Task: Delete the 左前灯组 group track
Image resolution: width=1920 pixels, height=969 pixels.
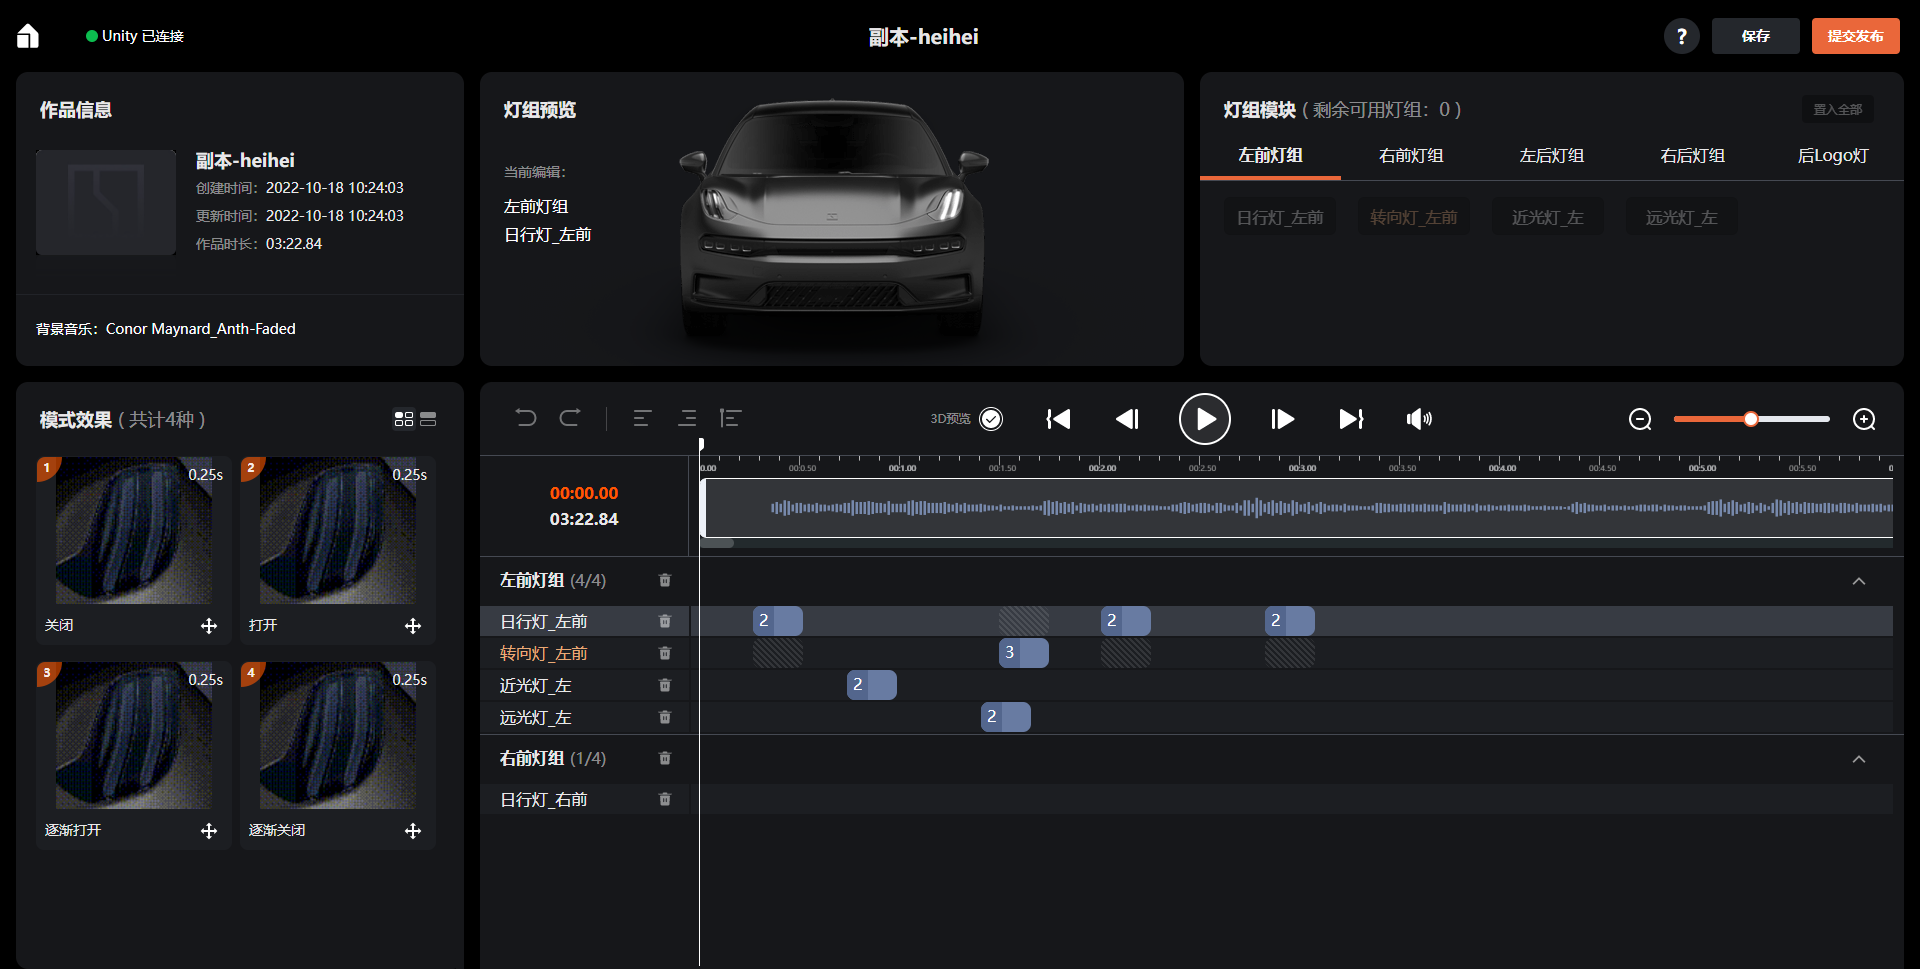Action: [x=665, y=580]
